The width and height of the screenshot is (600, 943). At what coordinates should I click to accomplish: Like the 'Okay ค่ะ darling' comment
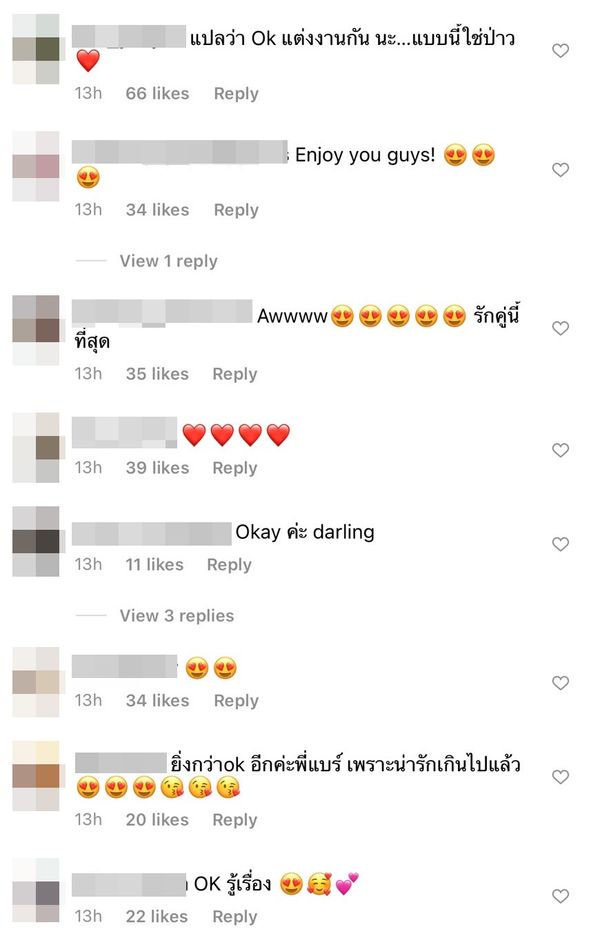click(x=560, y=544)
